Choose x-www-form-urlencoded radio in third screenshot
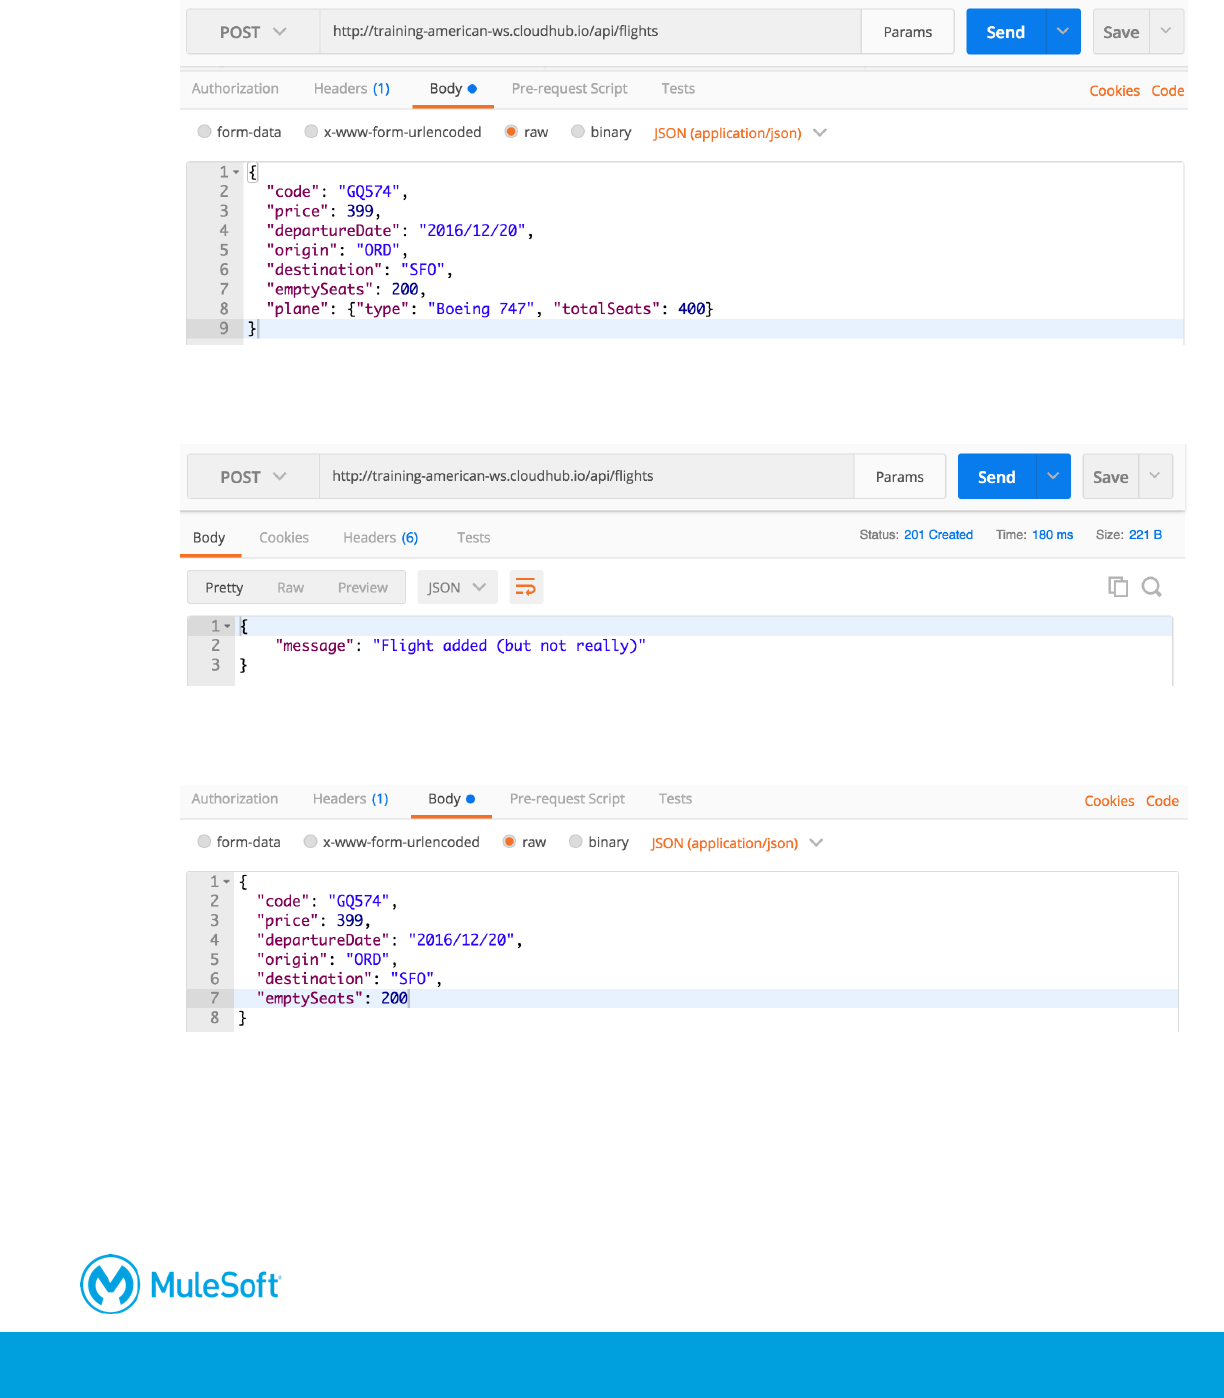Image resolution: width=1224 pixels, height=1398 pixels. [310, 842]
